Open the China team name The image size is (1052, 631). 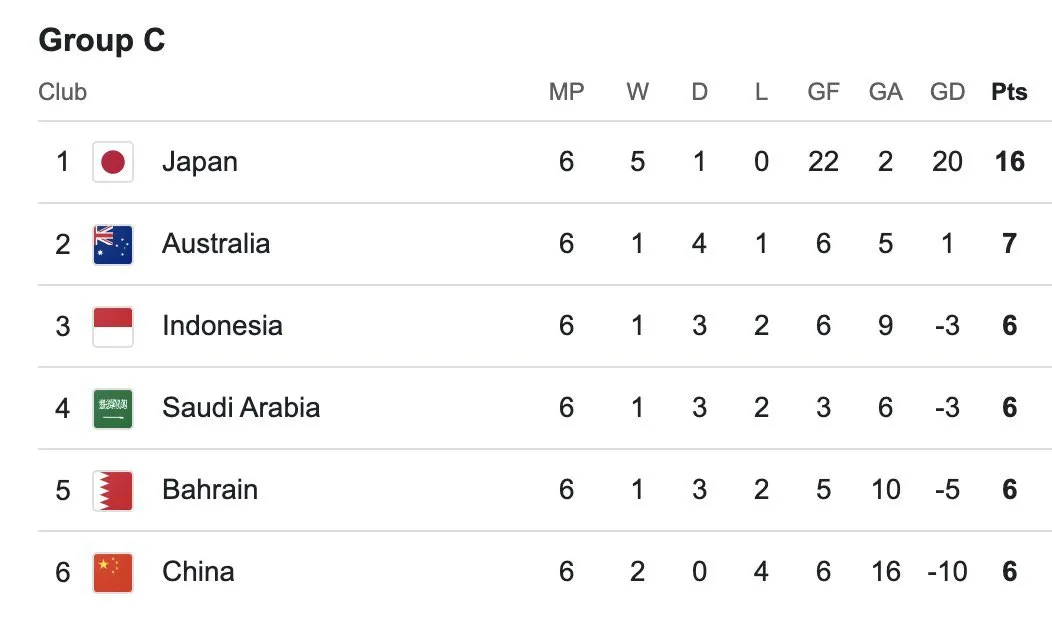click(198, 572)
